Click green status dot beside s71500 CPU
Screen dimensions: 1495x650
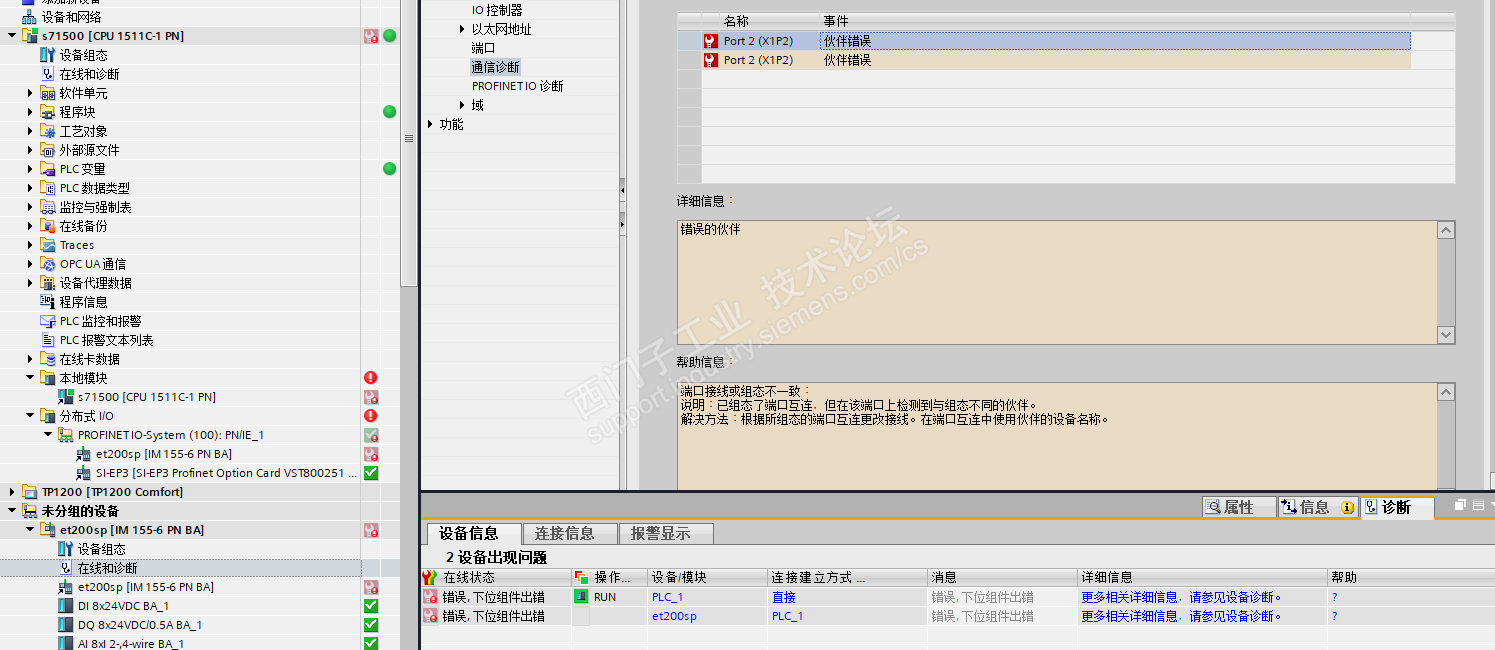[389, 36]
